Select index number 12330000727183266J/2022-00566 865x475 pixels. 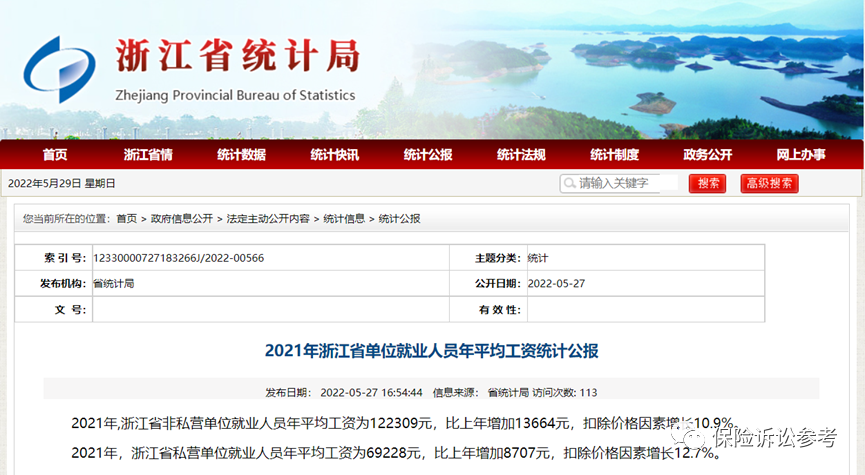[179, 258]
